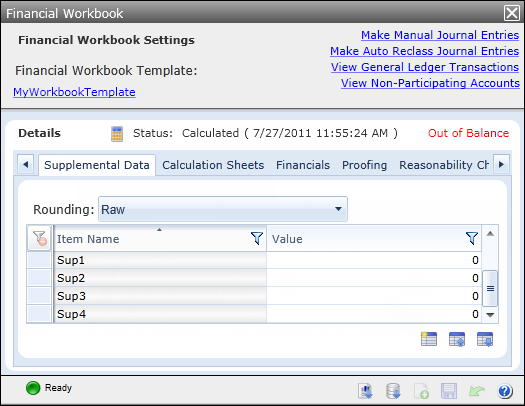The width and height of the screenshot is (525, 406).
Task: Click the database download icon
Action: 393,391
